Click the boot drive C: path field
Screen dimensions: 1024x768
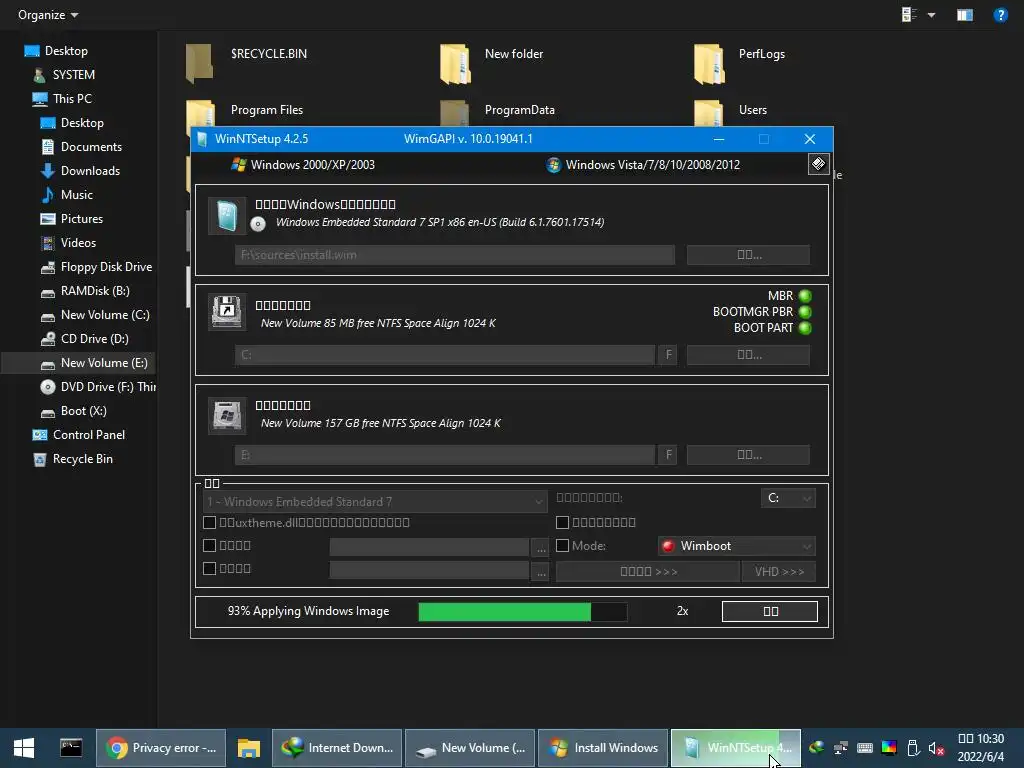click(445, 355)
